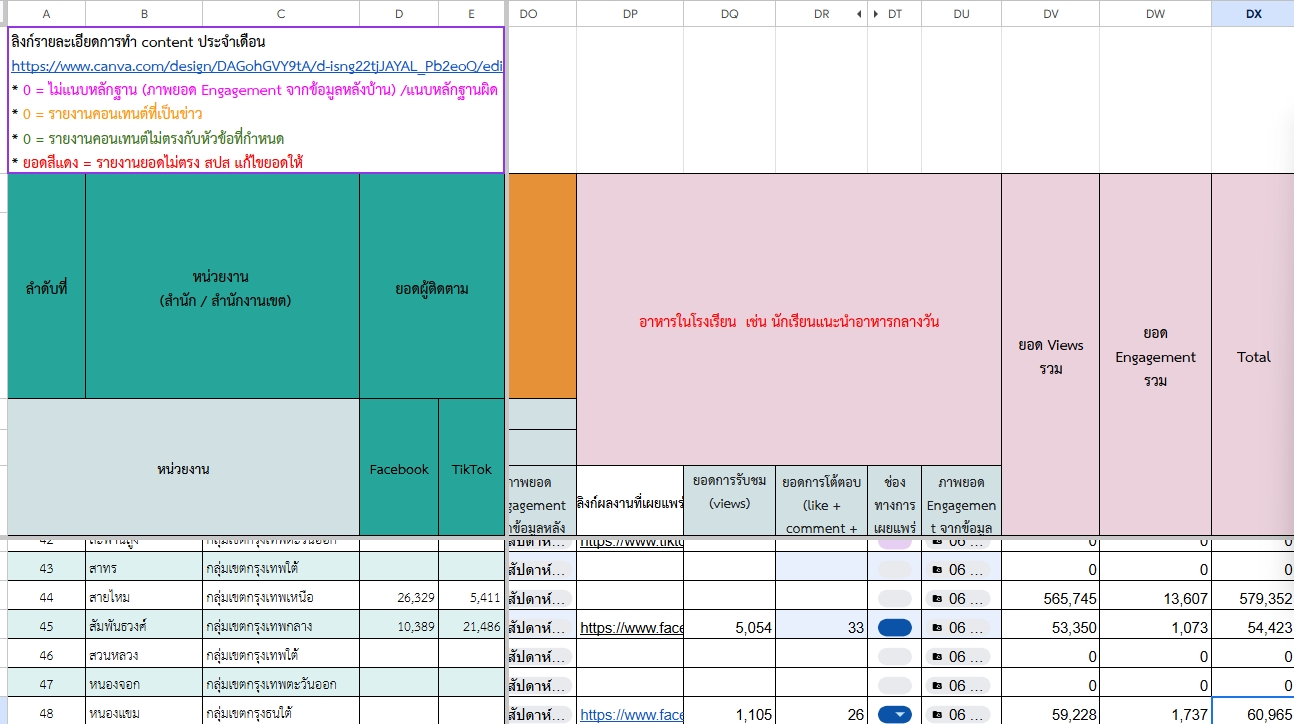Open the Facebook link in row 48
Image resolution: width=1294 pixels, height=724 pixels.
632,714
